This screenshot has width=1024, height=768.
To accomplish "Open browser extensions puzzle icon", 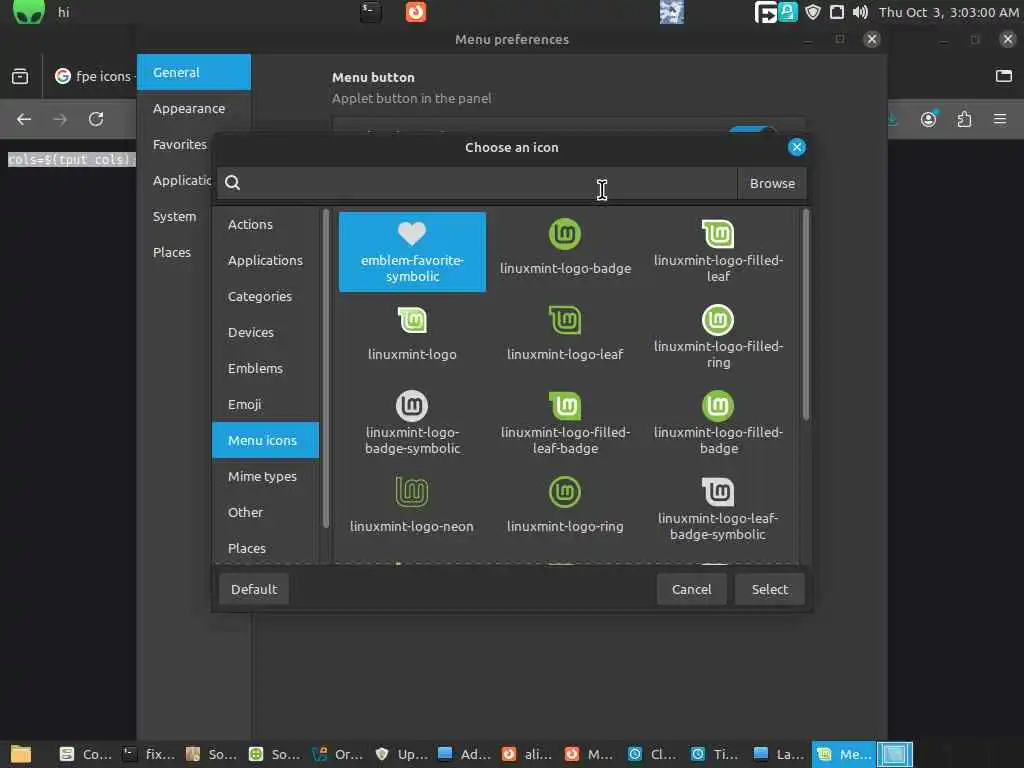I will 964,119.
